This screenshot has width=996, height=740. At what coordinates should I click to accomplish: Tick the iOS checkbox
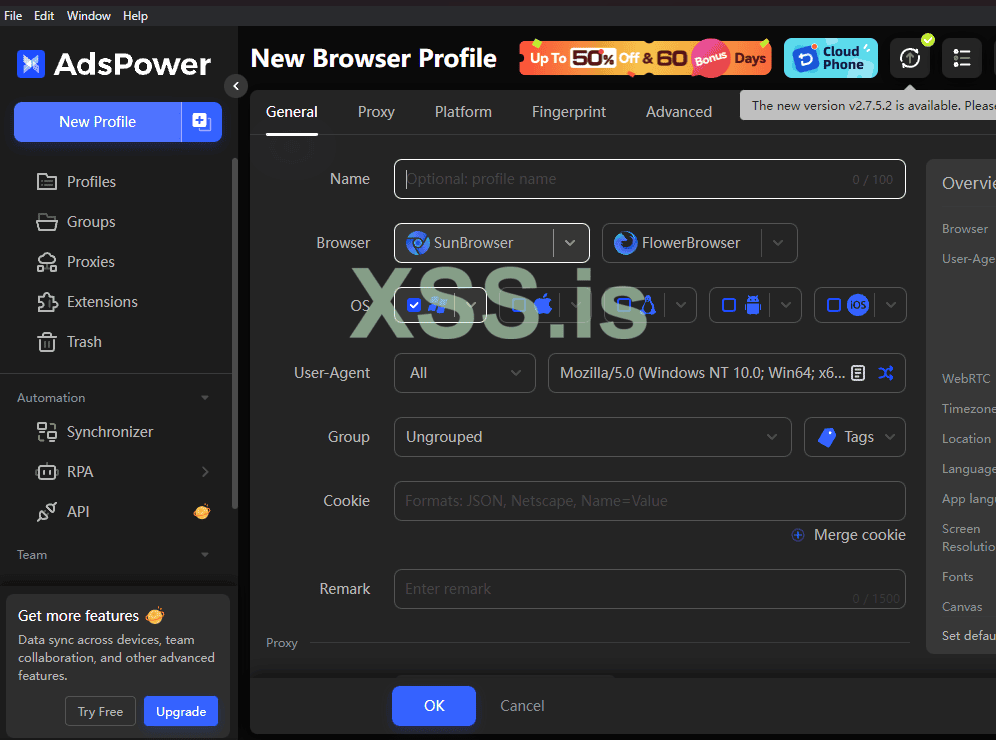coord(834,306)
